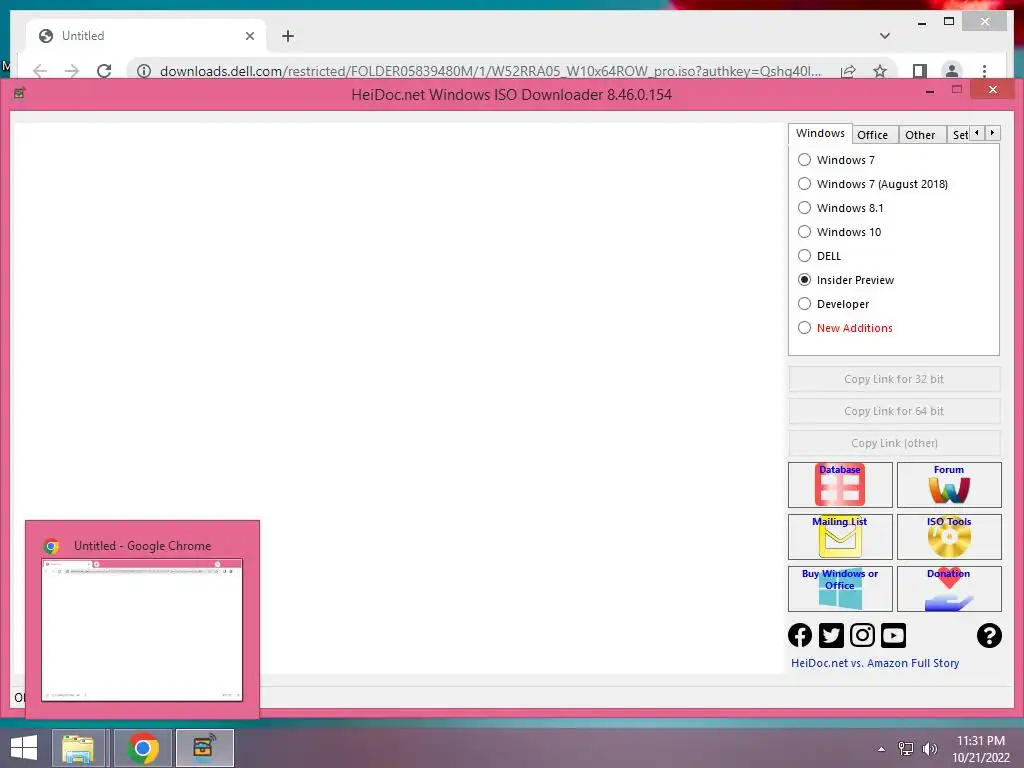Show hidden tray icons arrow
The height and width of the screenshot is (768, 1024).
882,749
